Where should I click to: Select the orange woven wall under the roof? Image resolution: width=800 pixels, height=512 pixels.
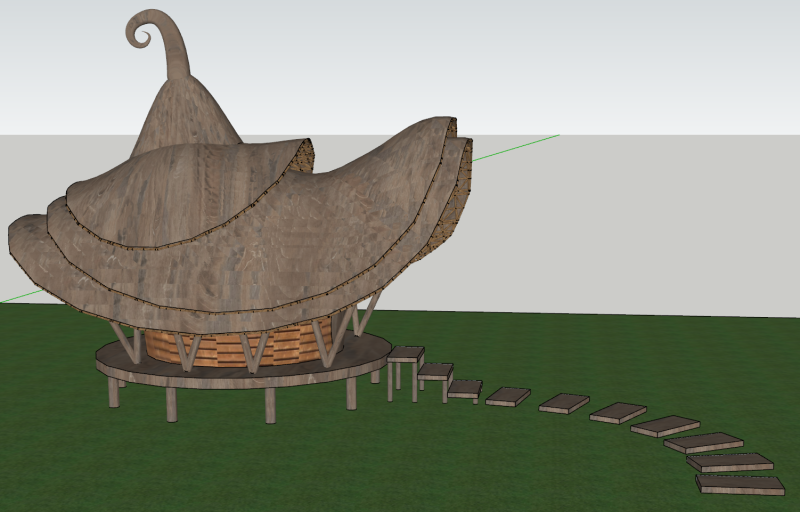tap(285, 347)
